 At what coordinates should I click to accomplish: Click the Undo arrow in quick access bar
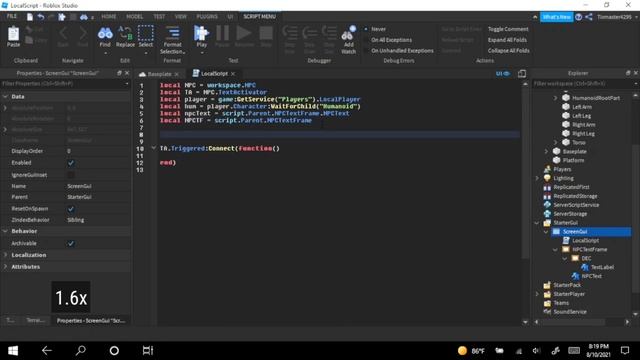point(41,17)
